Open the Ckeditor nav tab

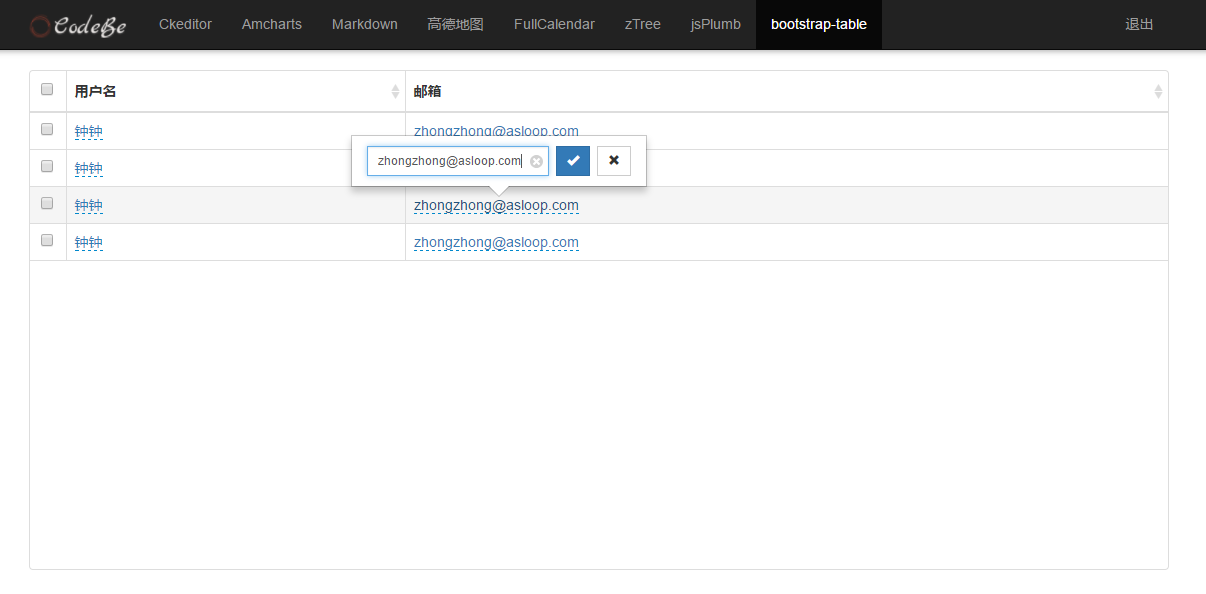pyautogui.click(x=185, y=24)
